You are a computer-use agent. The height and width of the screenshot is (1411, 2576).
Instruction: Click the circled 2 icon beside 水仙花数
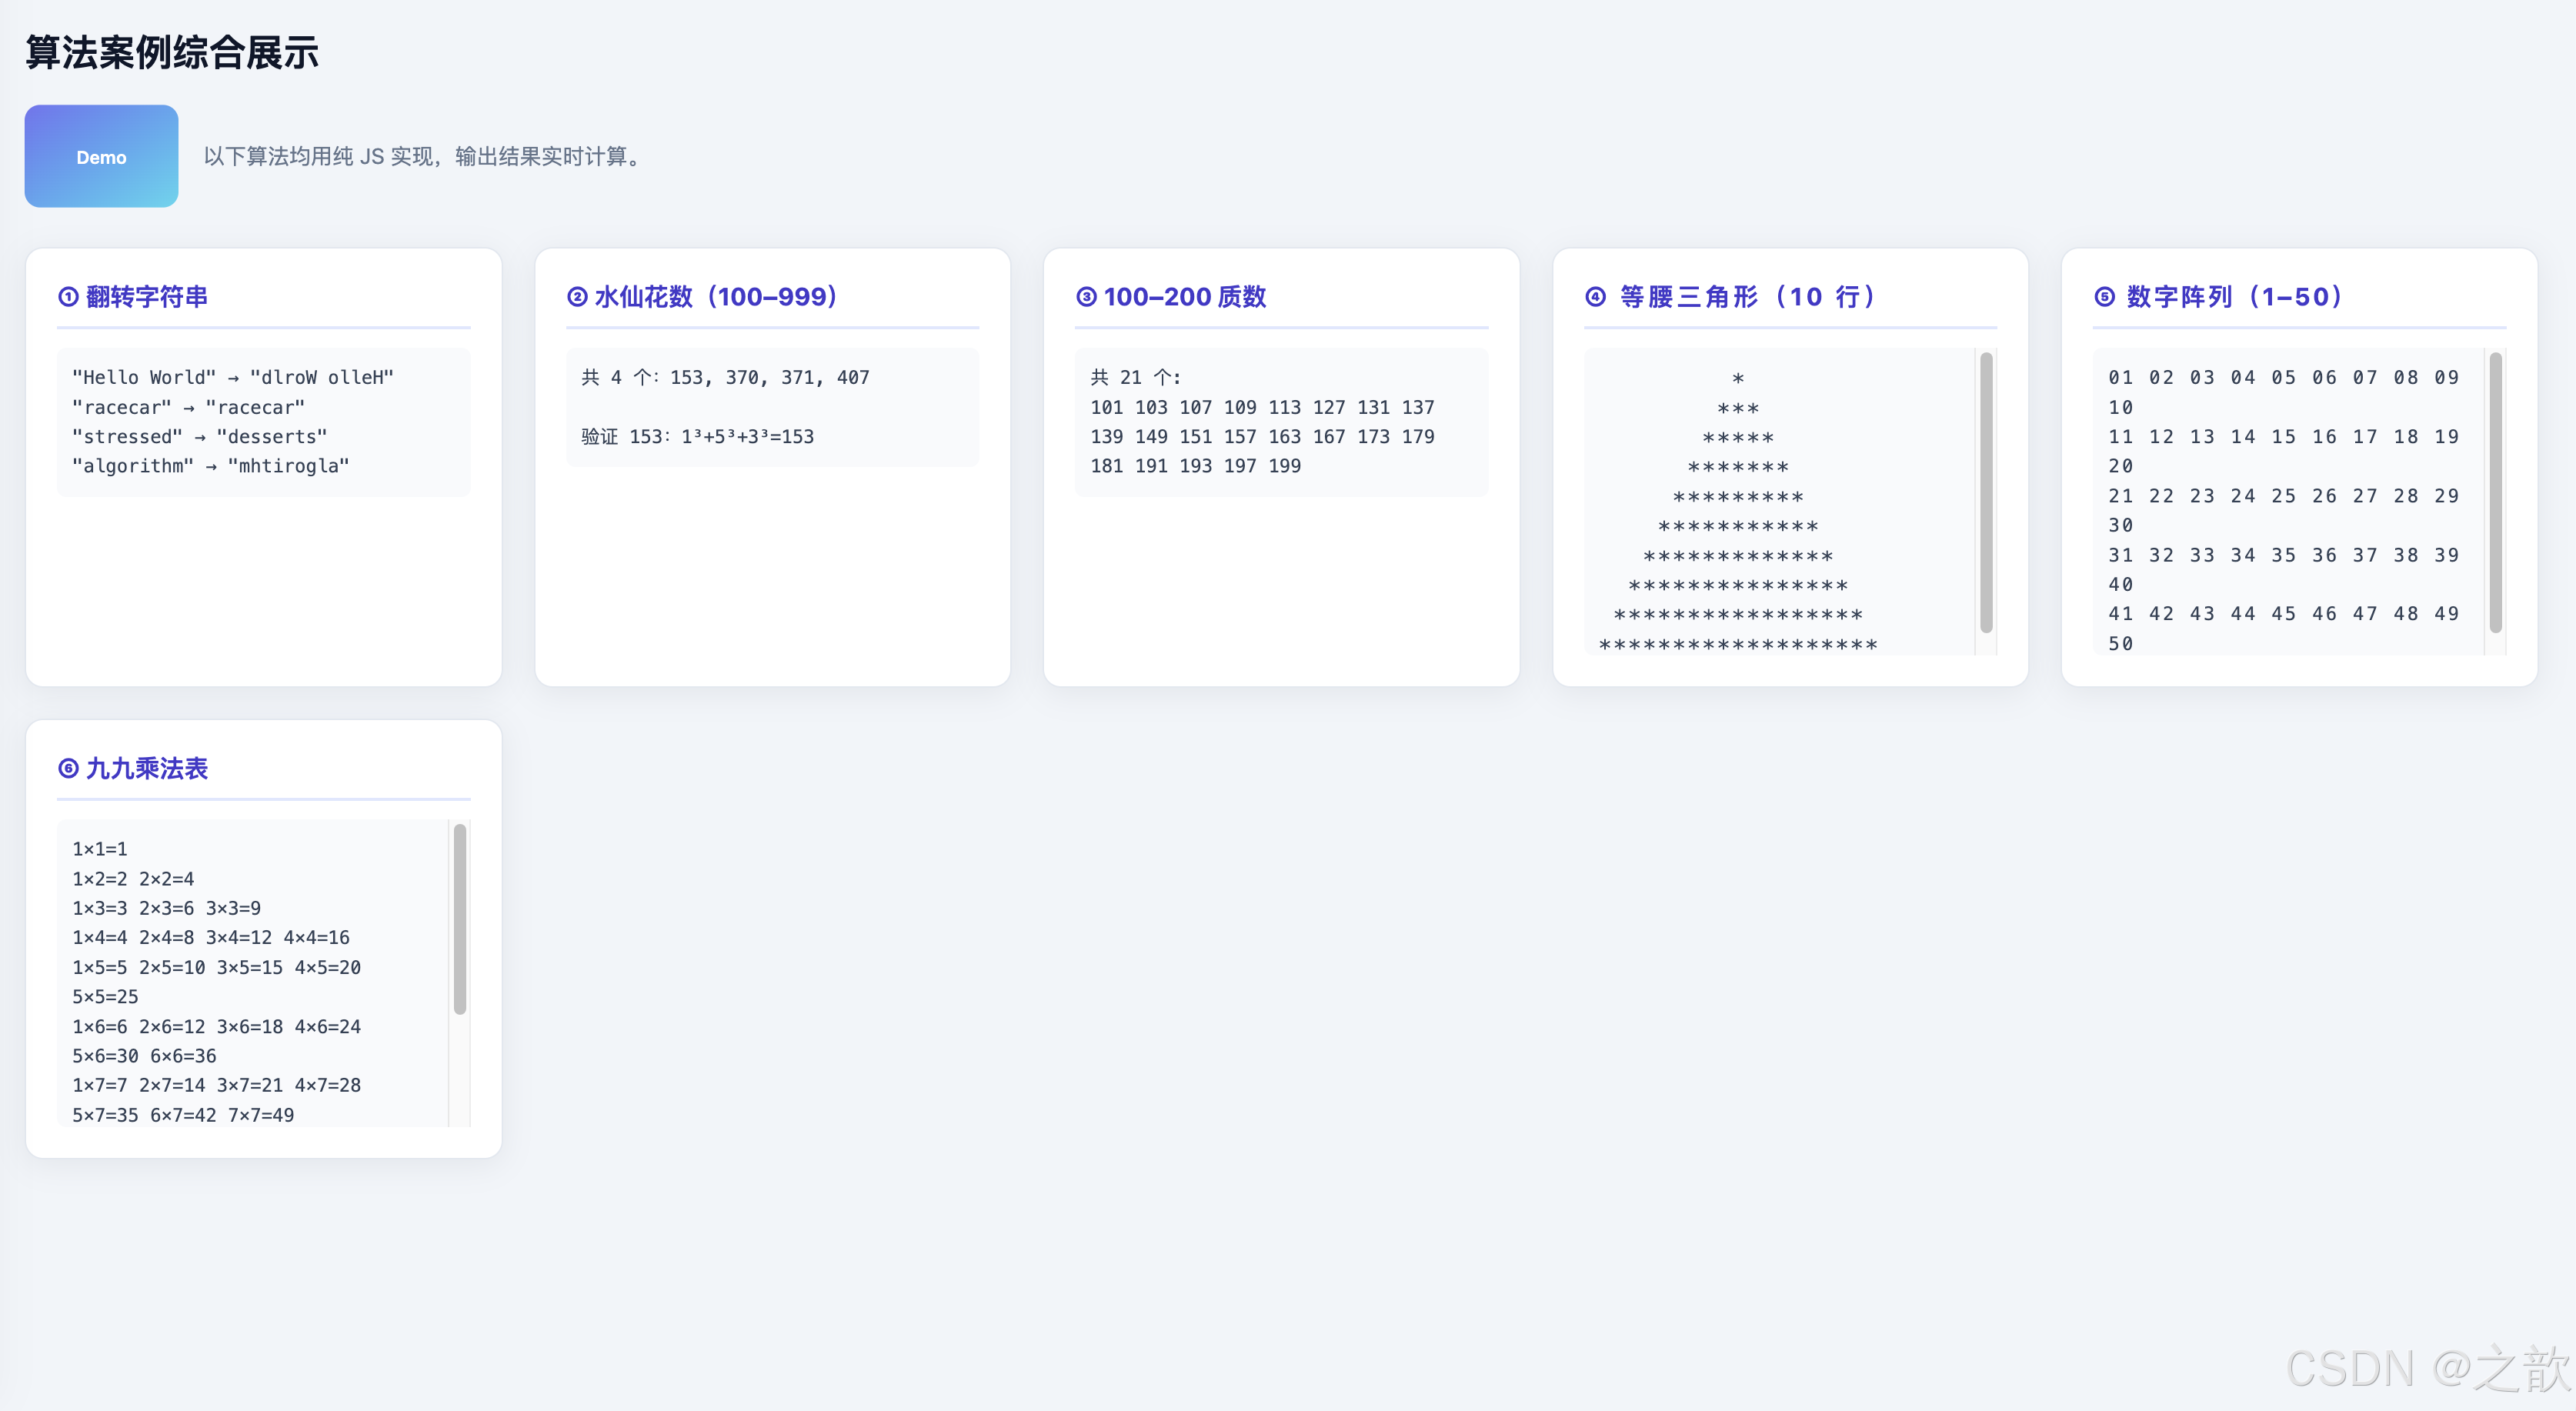577,297
